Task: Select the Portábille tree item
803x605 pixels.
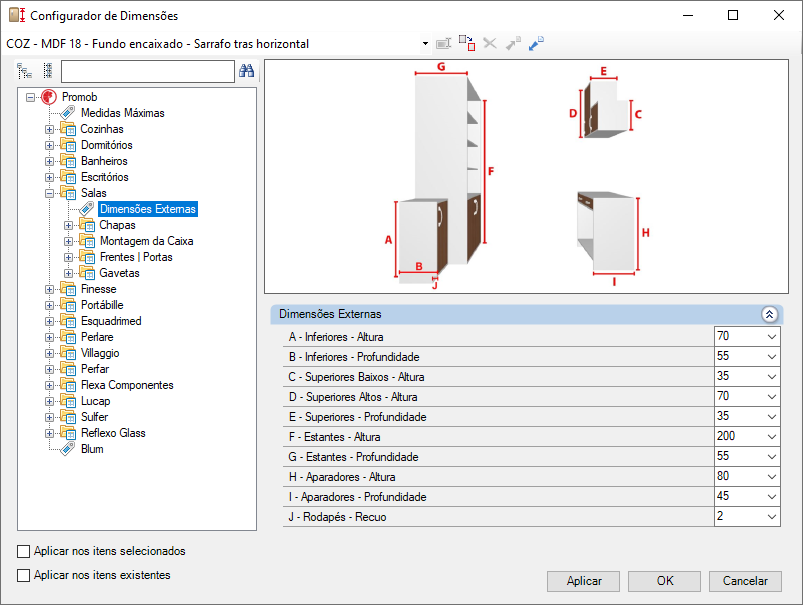Action: coord(102,305)
